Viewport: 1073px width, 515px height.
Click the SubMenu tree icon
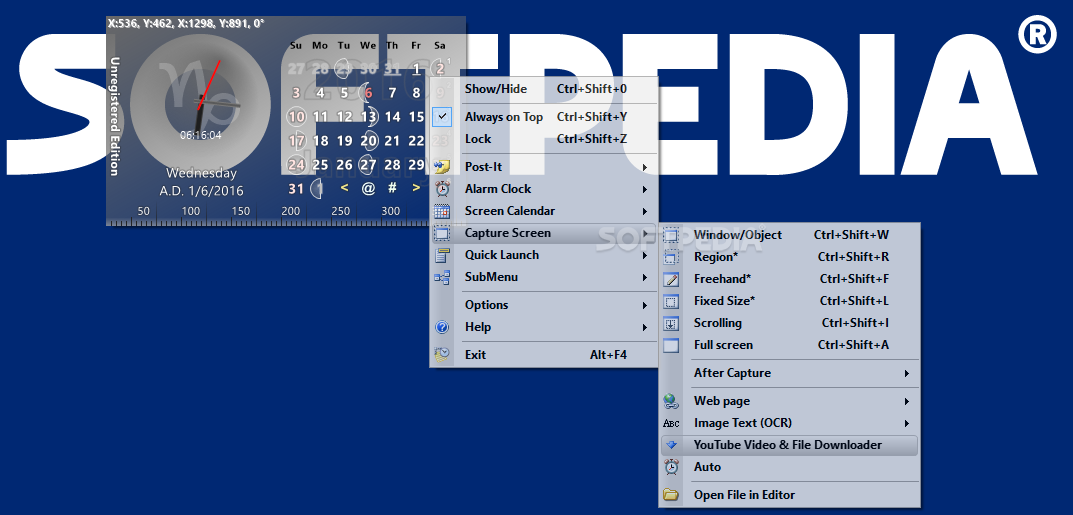[x=442, y=277]
